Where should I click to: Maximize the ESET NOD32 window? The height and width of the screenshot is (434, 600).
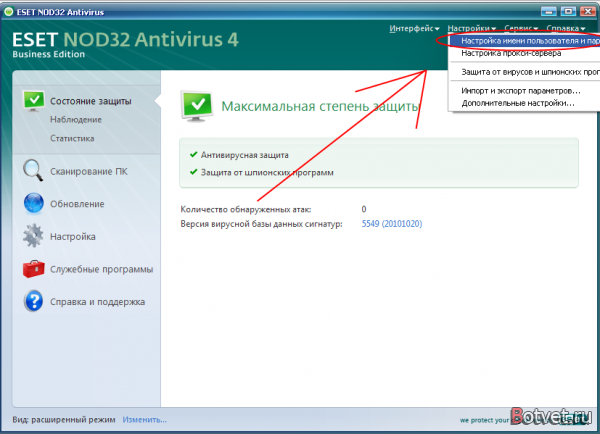point(568,11)
